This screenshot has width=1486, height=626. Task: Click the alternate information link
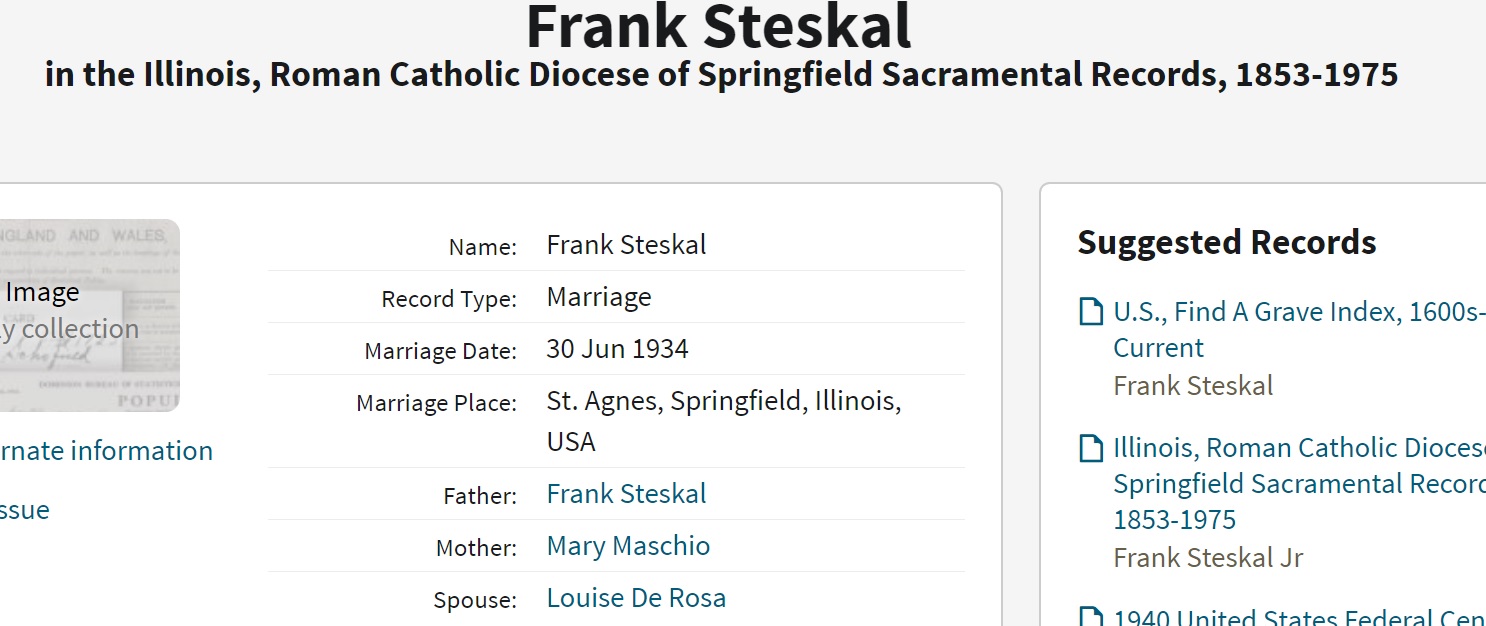106,451
